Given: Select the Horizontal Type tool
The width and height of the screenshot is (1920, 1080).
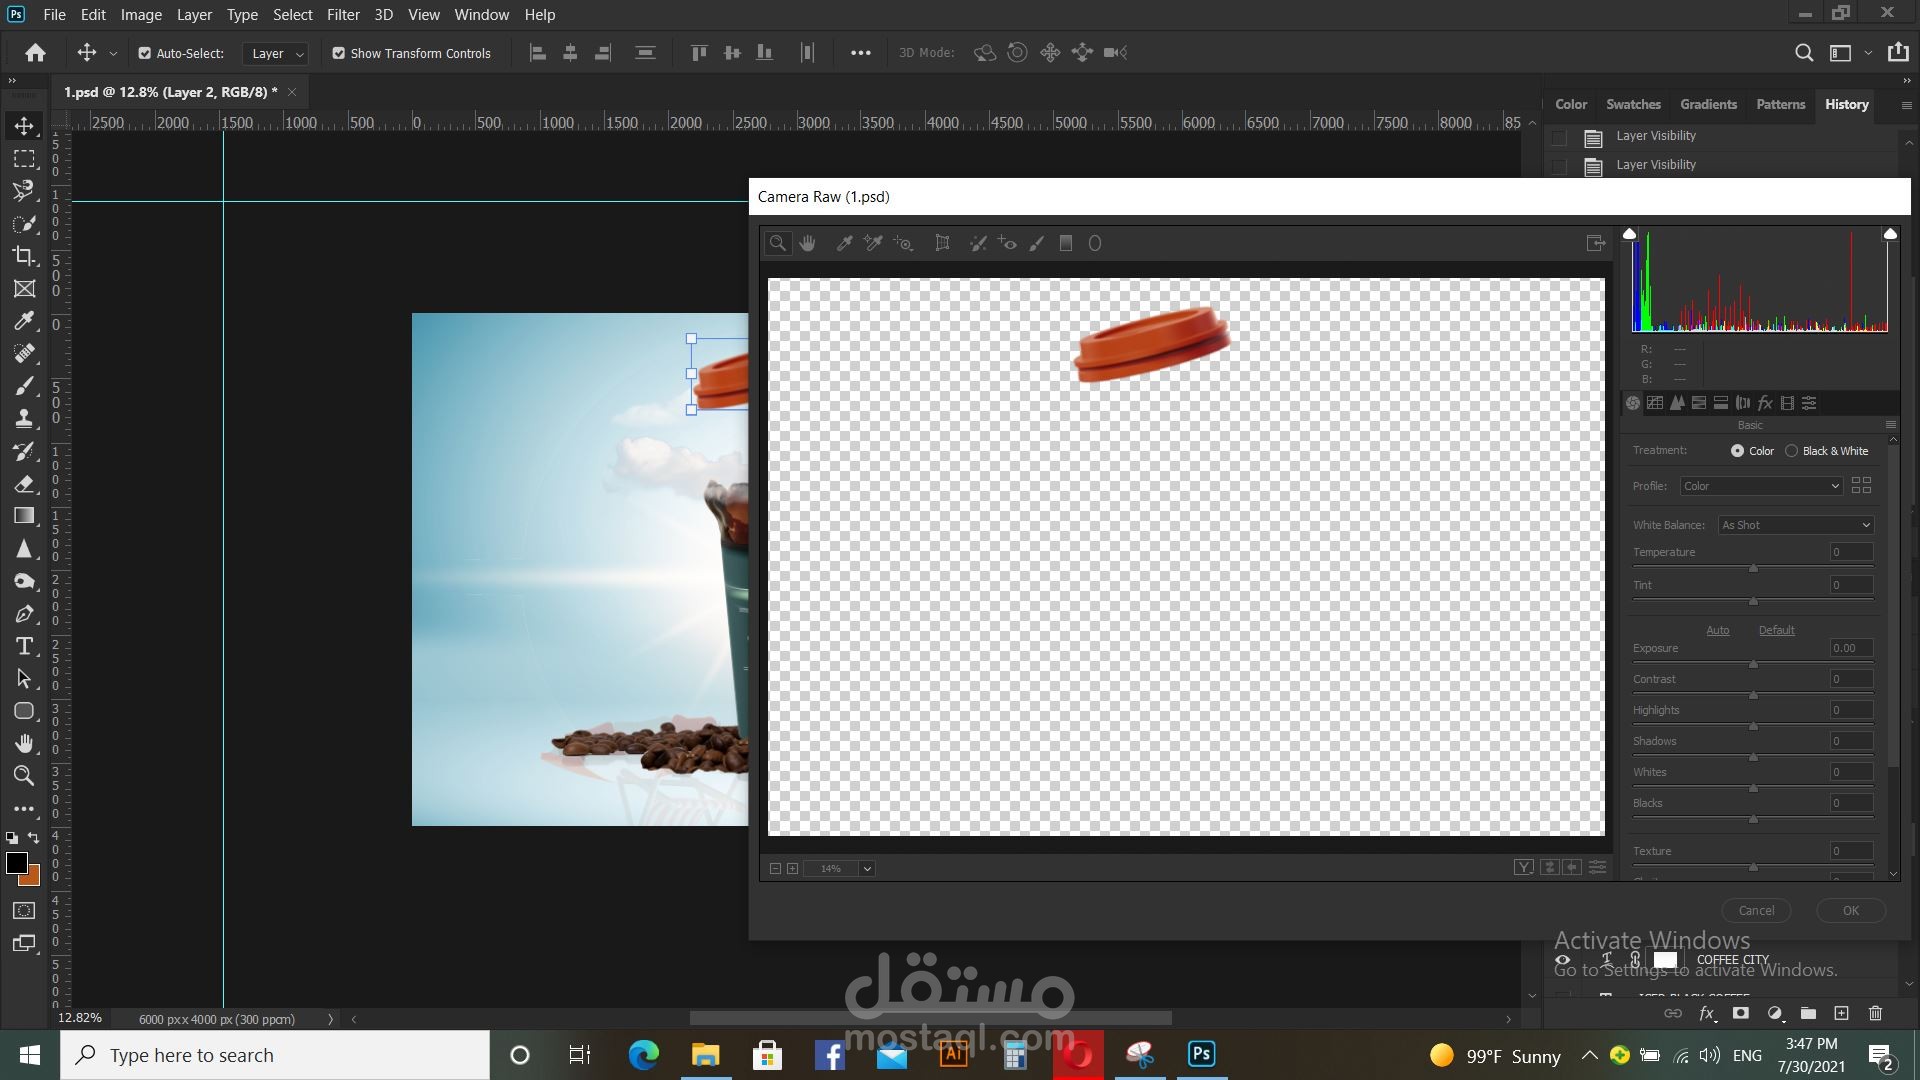Looking at the screenshot, I should point(24,646).
